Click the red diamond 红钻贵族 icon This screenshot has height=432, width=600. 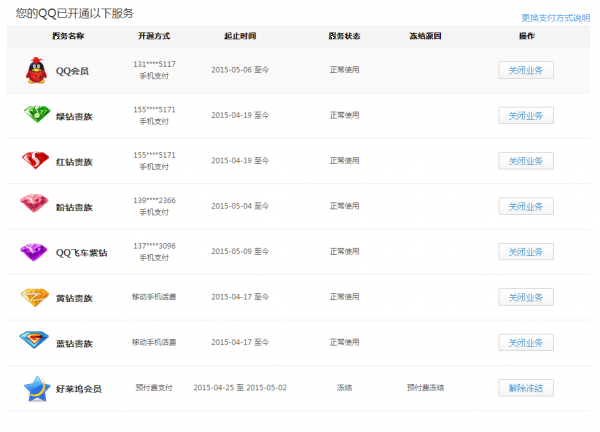coord(36,160)
